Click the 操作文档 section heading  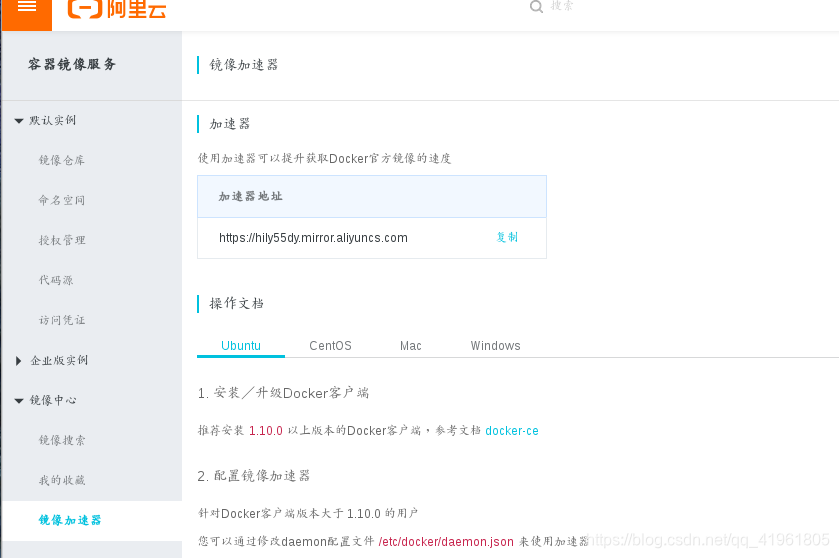[236, 303]
